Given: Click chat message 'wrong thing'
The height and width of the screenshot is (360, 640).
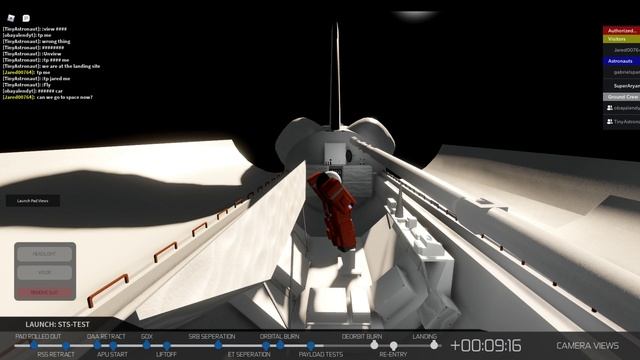Looking at the screenshot, I should tap(56, 41).
